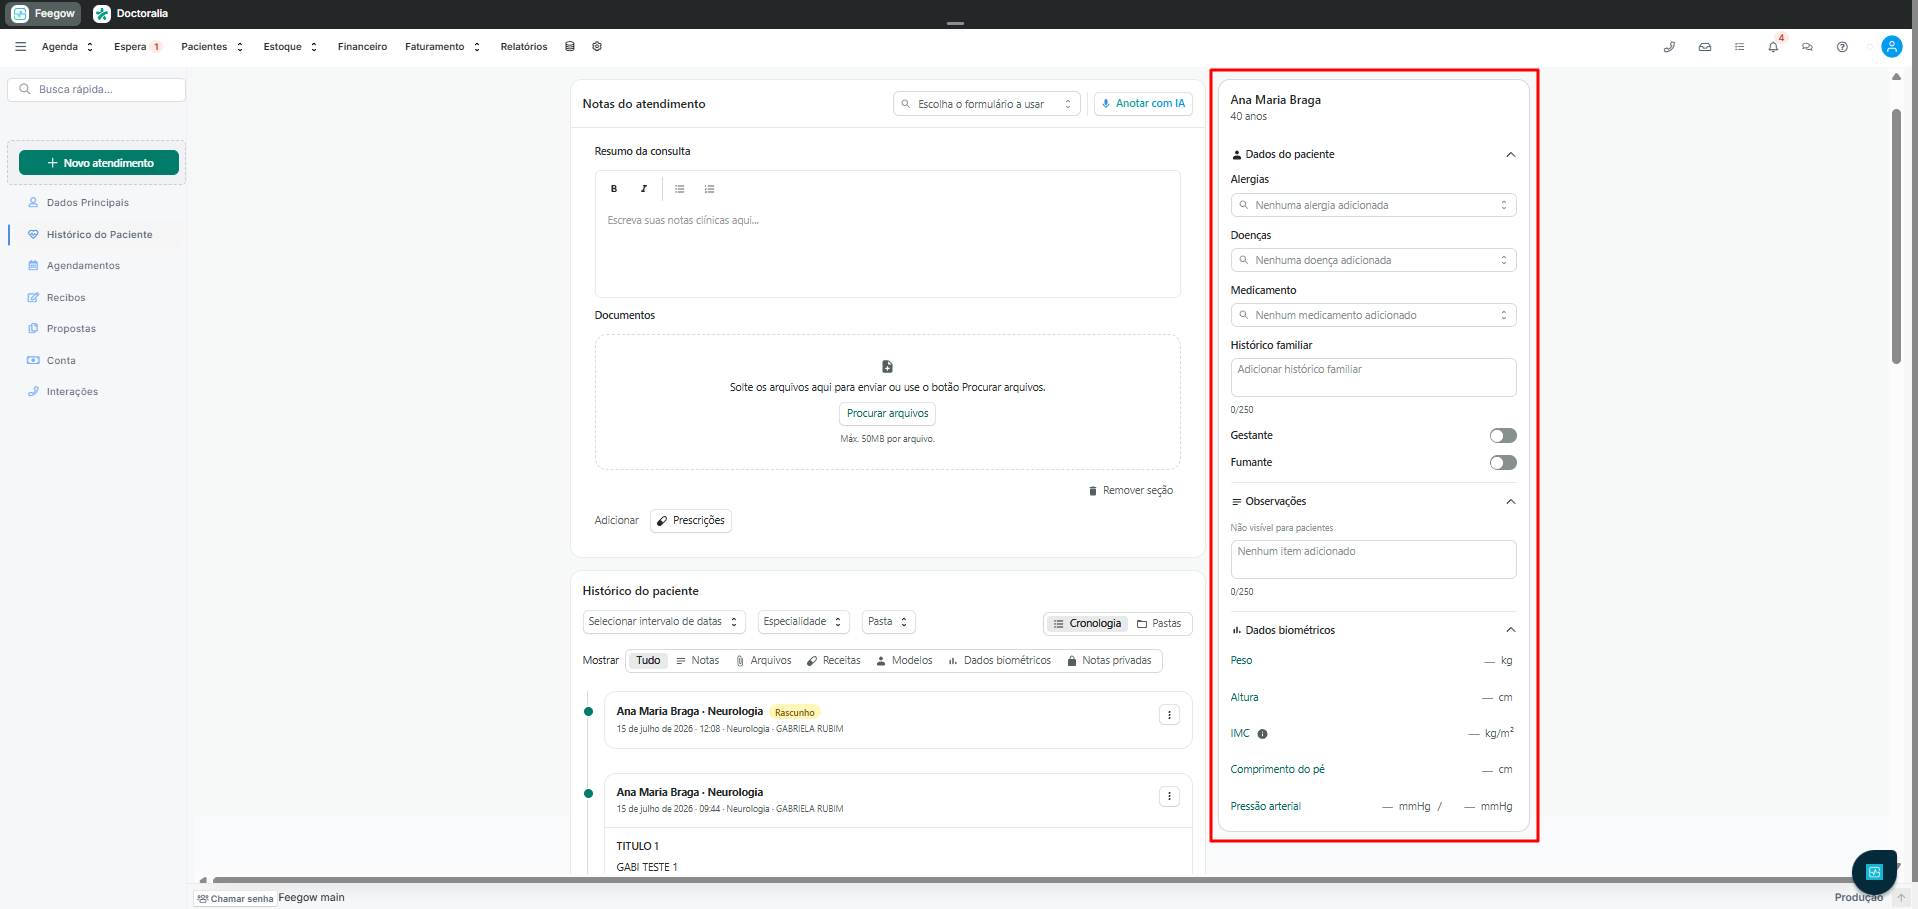The width and height of the screenshot is (1918, 909).
Task: Open the Faturamento menu
Action: coord(442,47)
